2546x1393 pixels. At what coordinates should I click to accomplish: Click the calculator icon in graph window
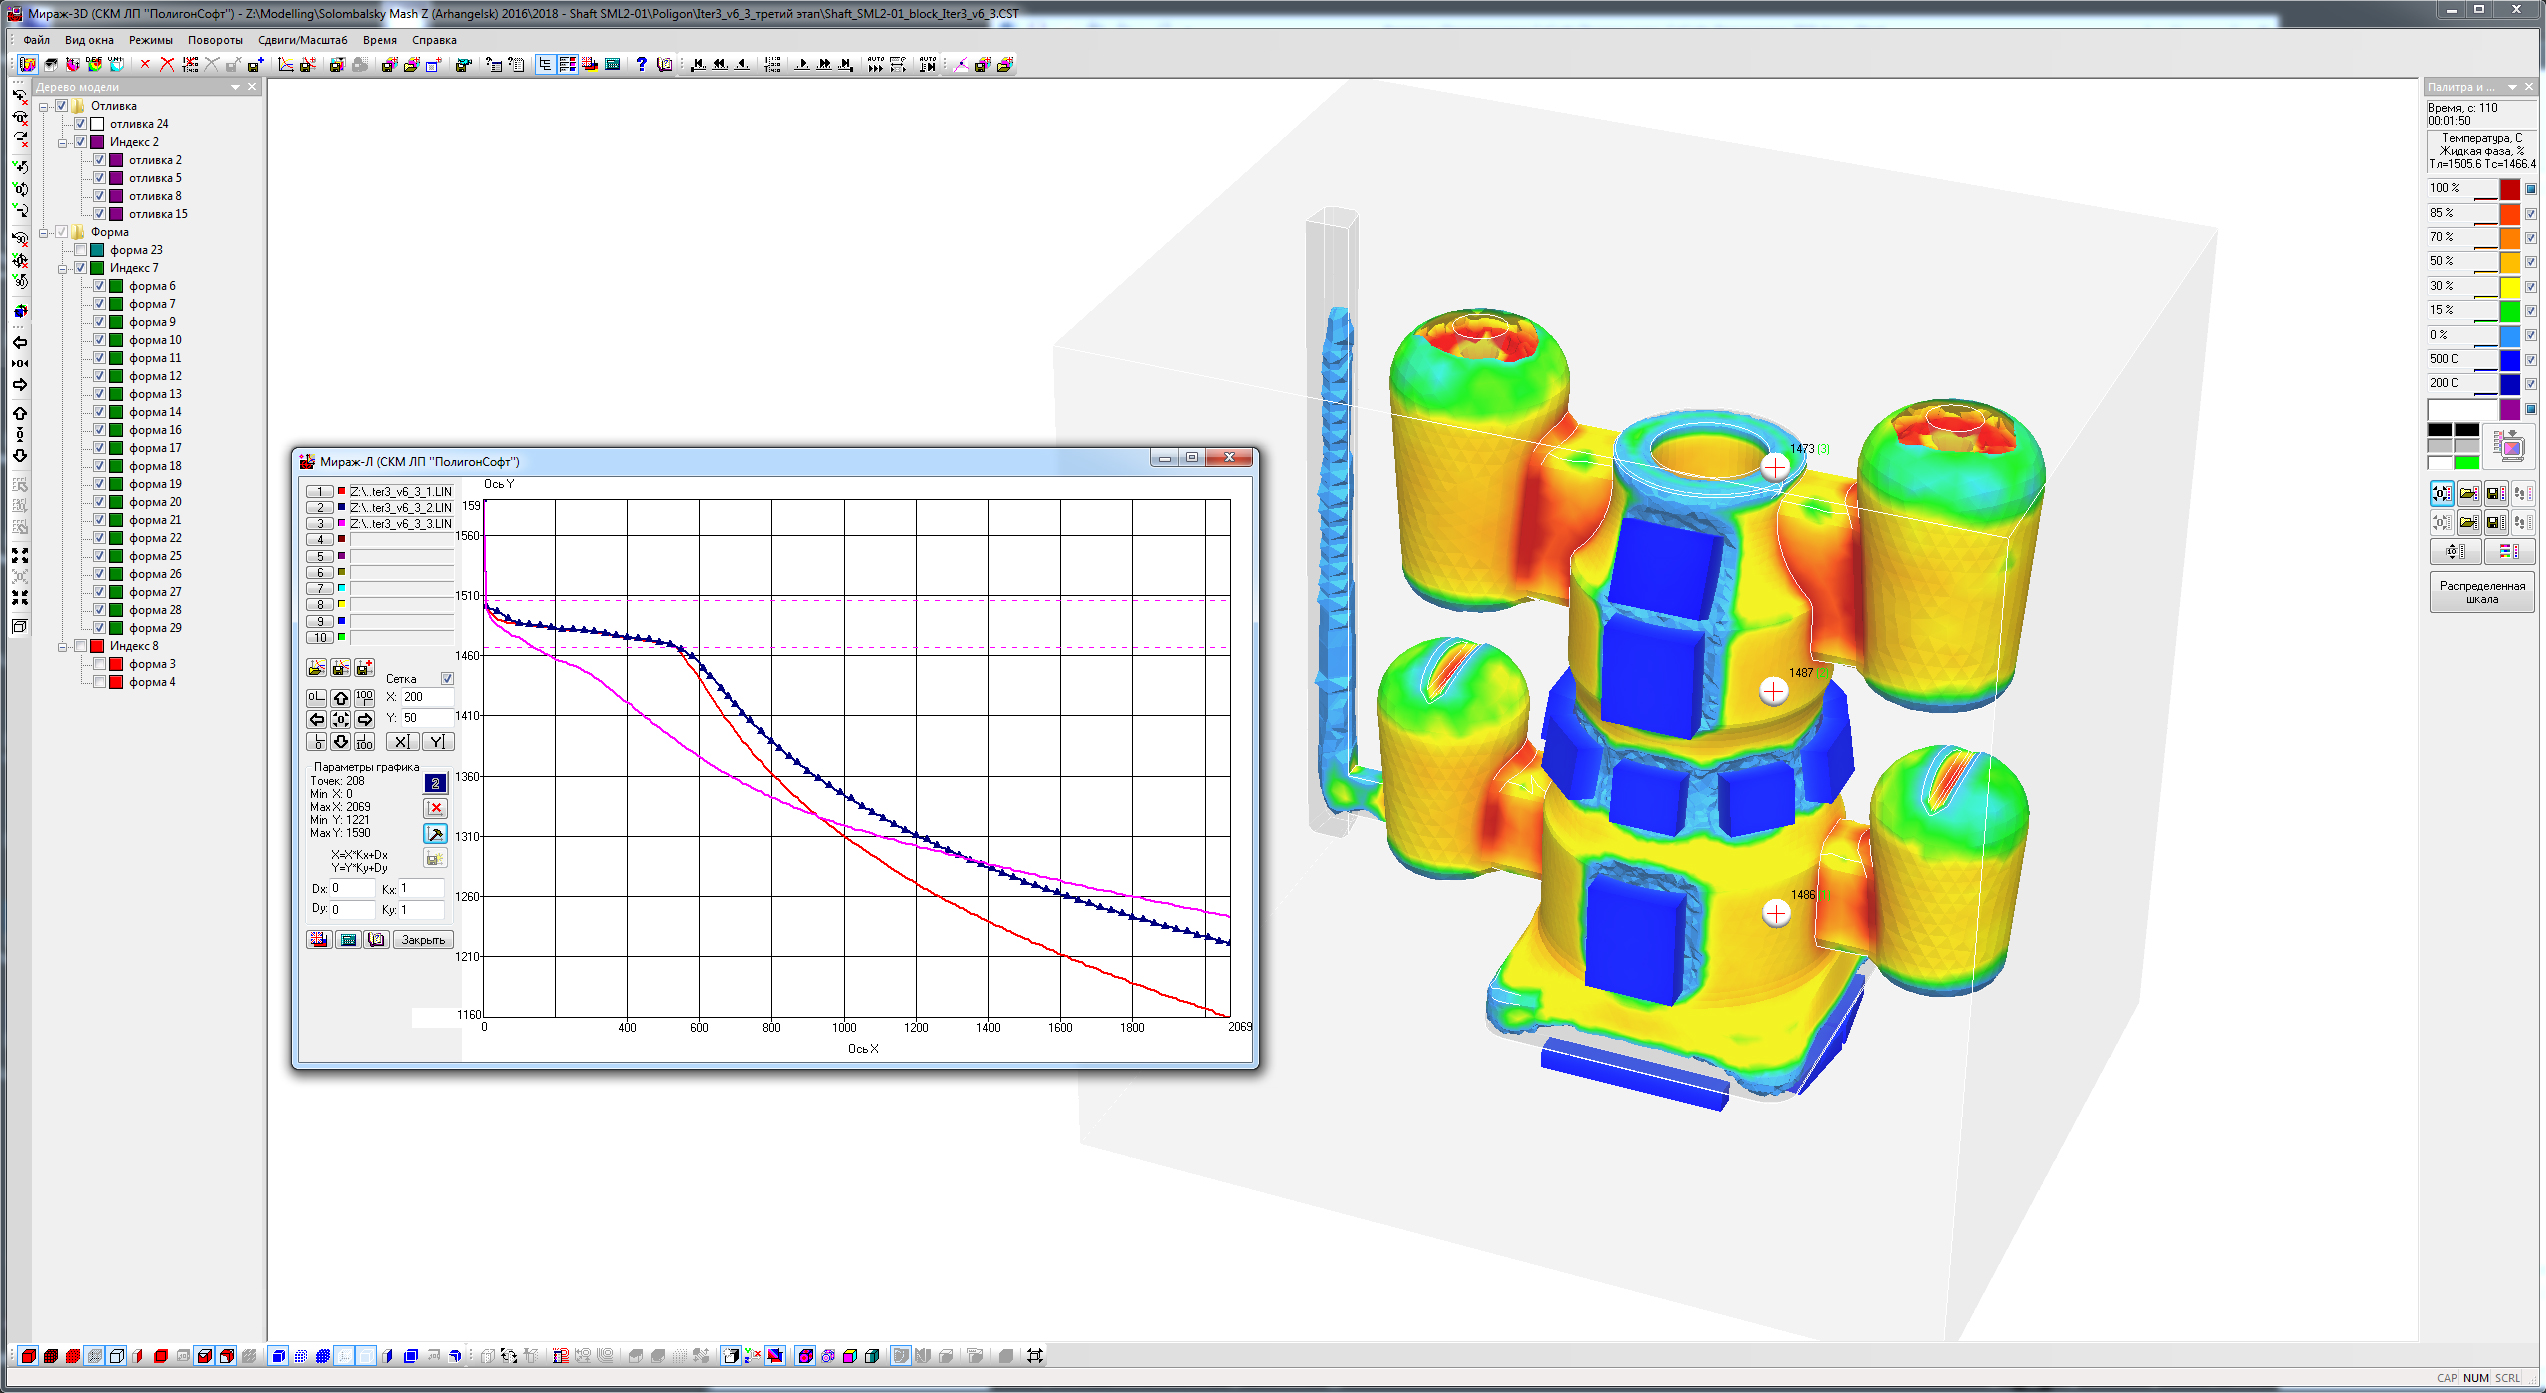click(x=347, y=940)
